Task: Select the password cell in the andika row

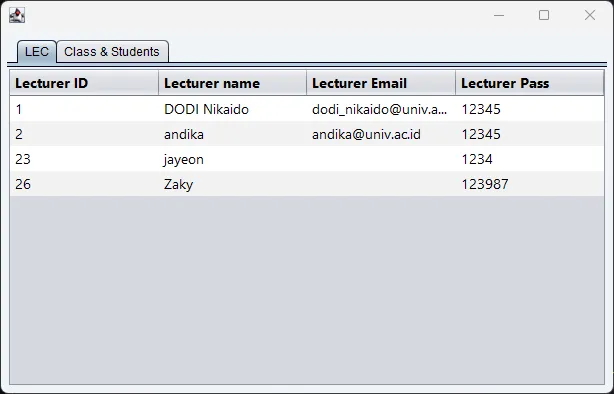Action: click(x=530, y=134)
